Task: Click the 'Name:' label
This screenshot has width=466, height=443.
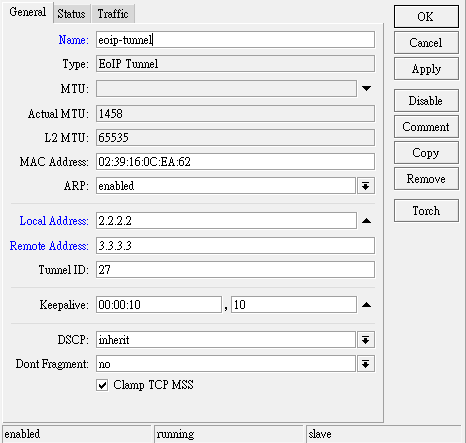Action: pyautogui.click(x=74, y=40)
